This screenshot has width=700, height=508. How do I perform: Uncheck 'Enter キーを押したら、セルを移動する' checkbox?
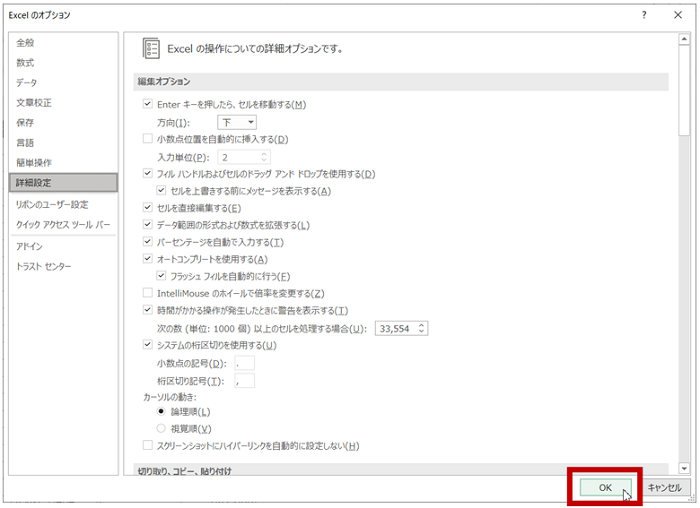point(148,105)
